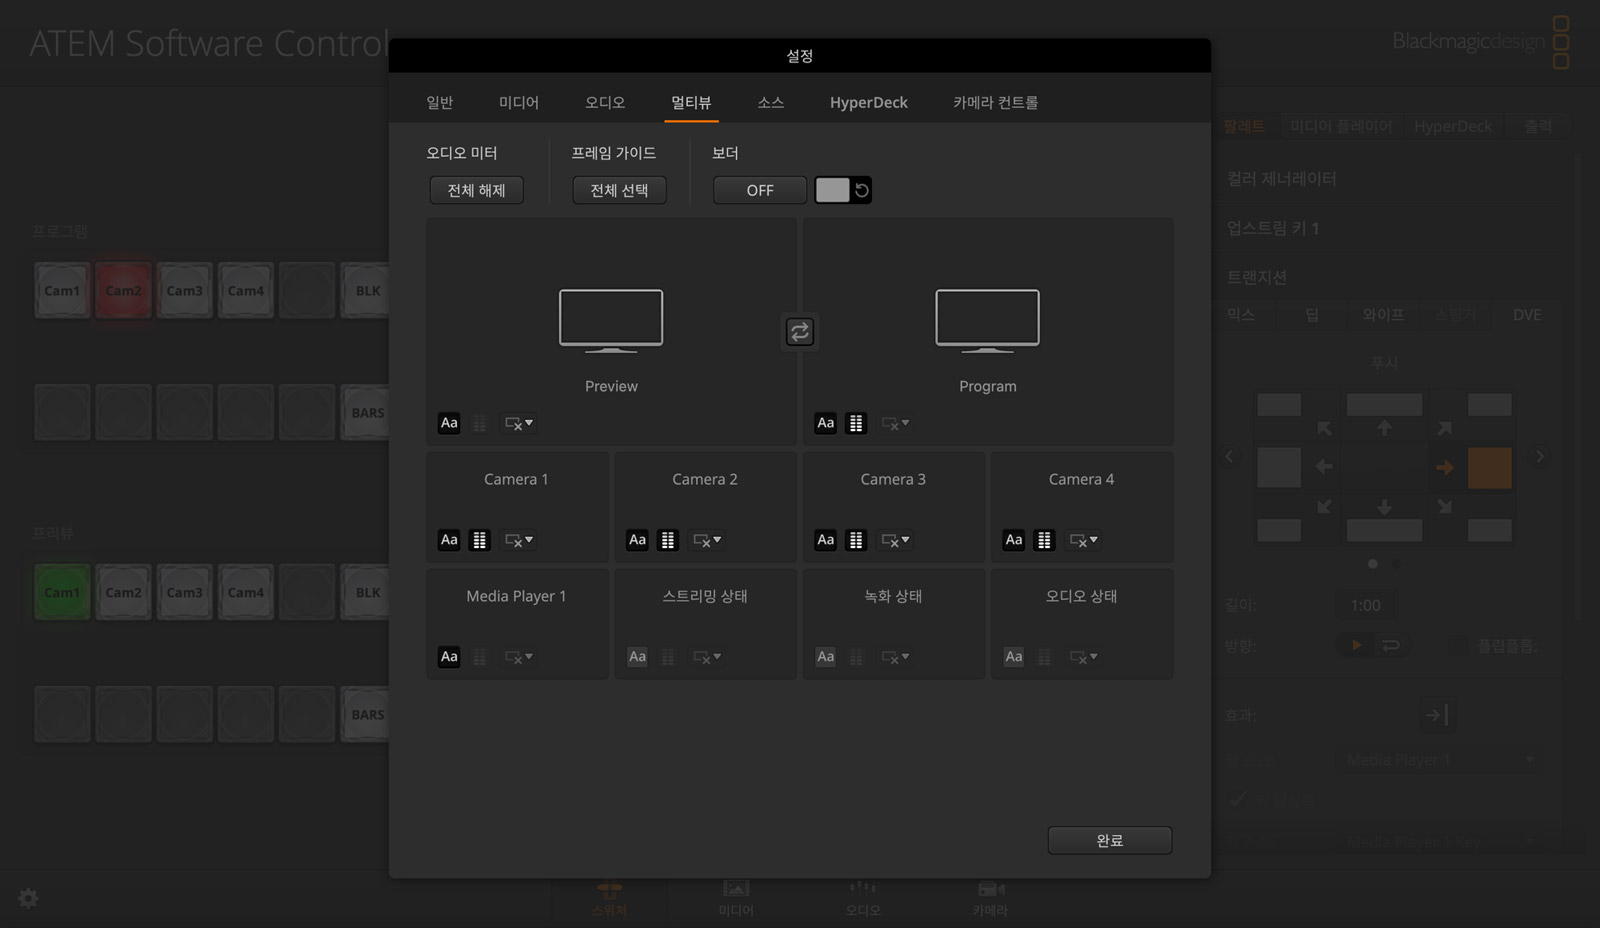Open the 오디오 (Audio) mixer page icon
The width and height of the screenshot is (1600, 928).
point(862,895)
